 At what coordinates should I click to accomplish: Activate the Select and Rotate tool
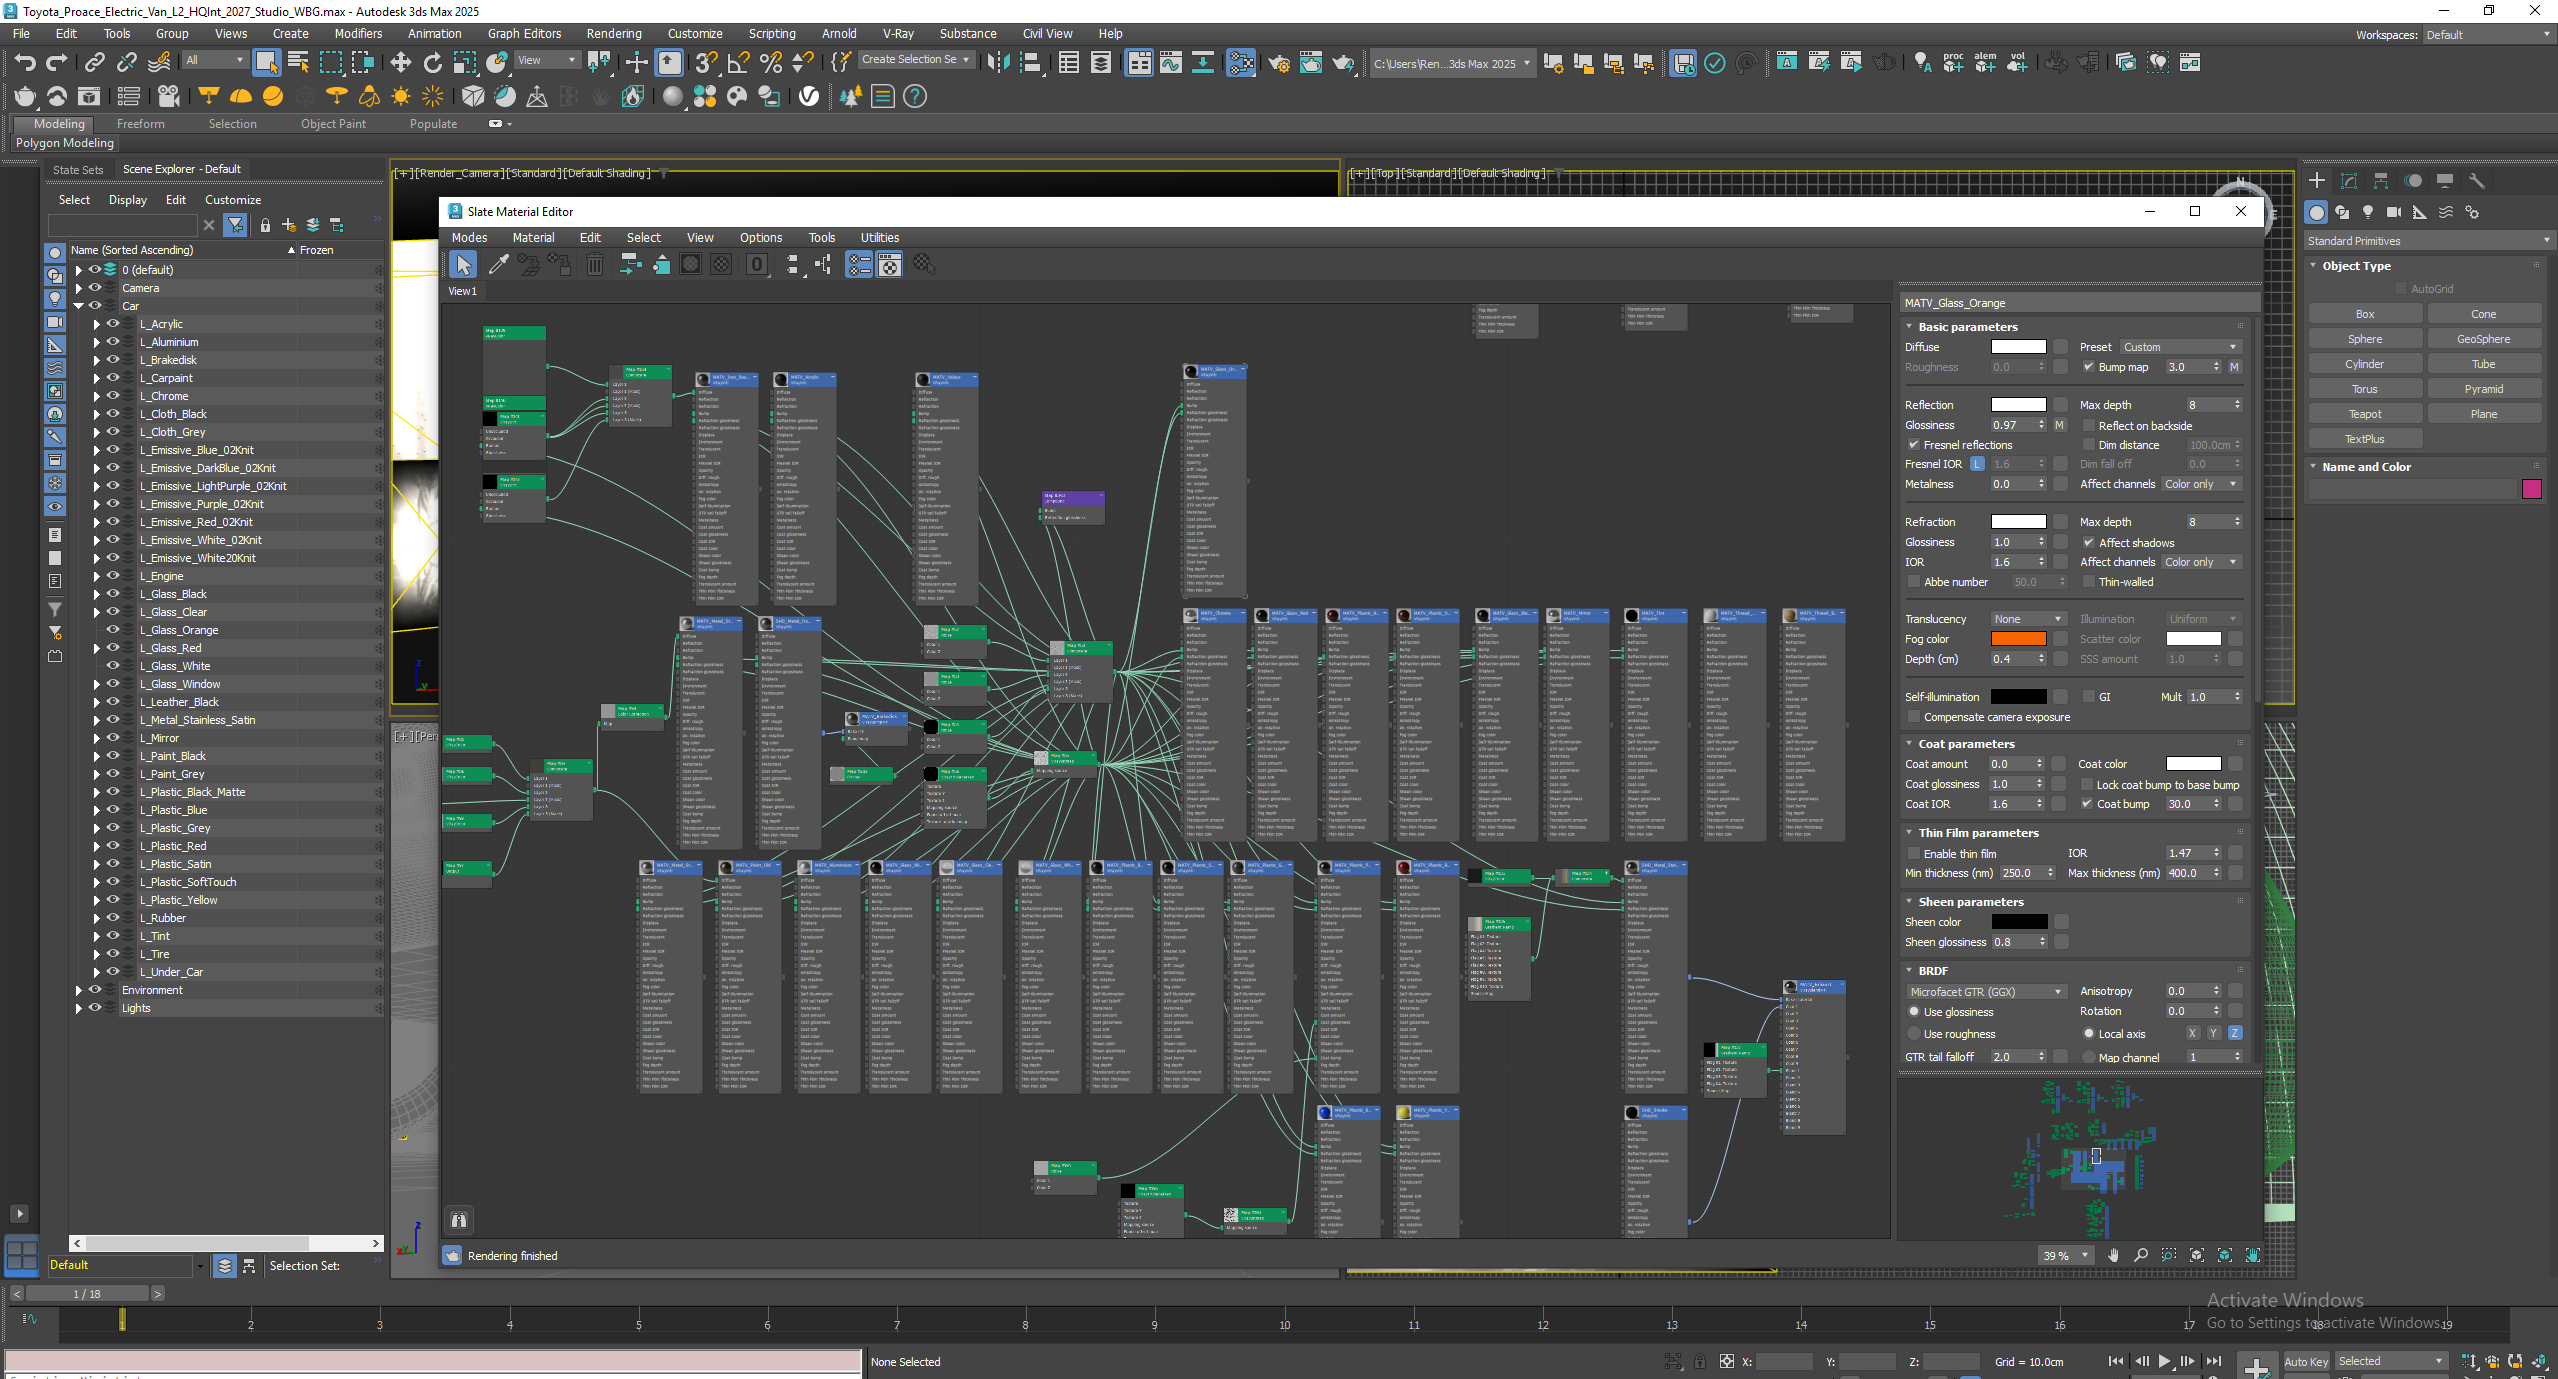433,63
